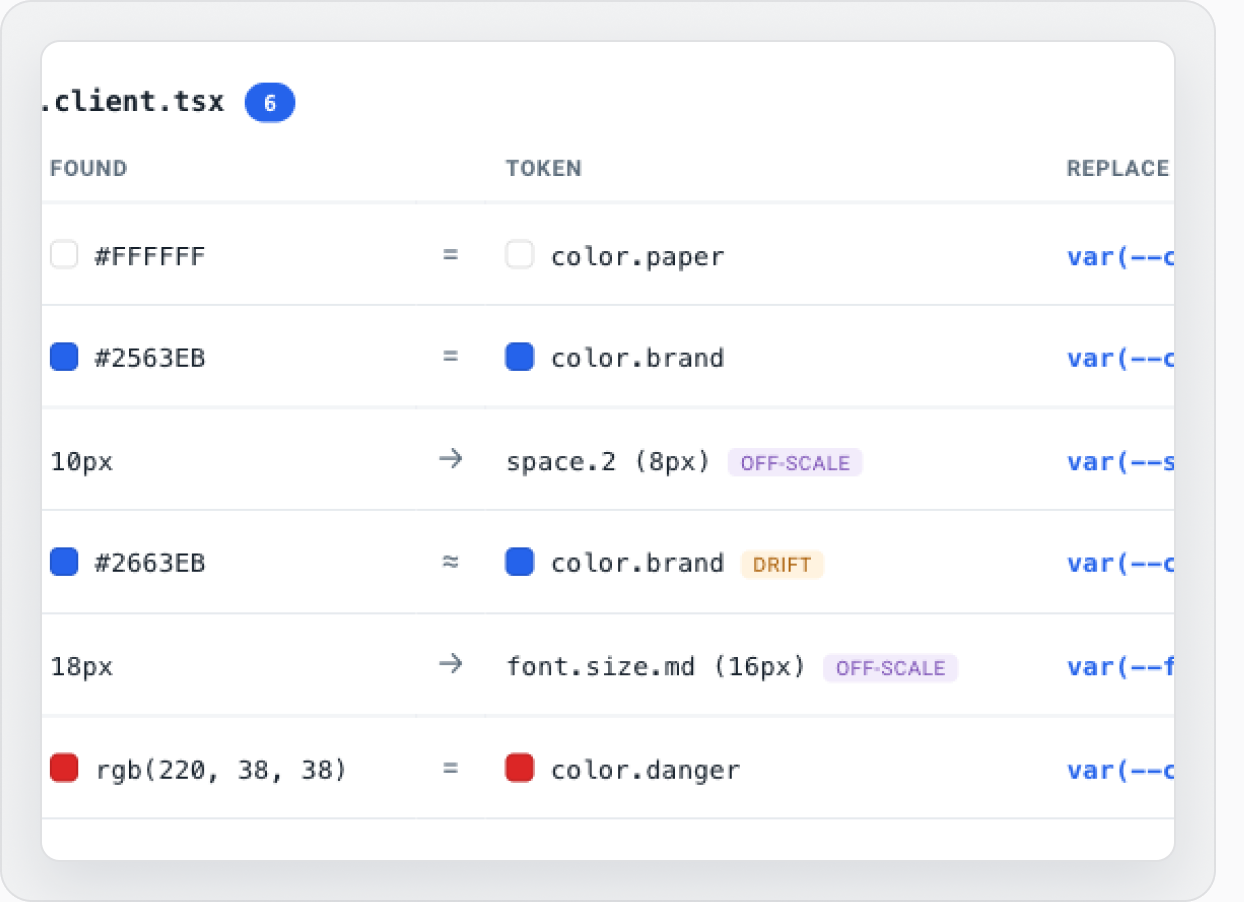Click the count badge showing 6
Screen dimensions: 1244x902
[x=270, y=103]
